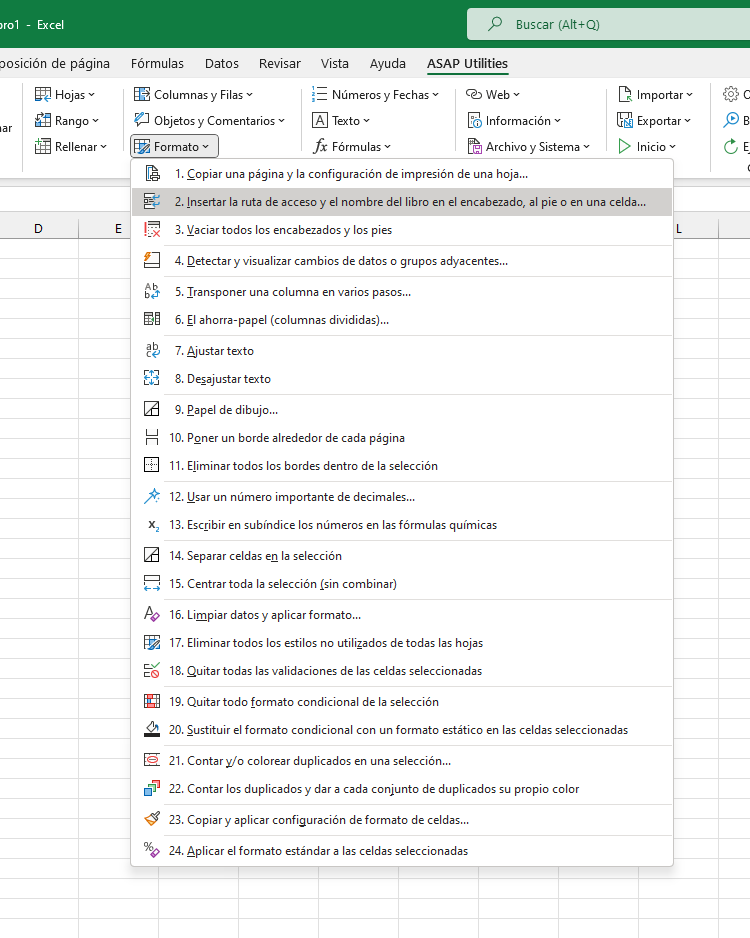Switch to the Fórmulas ribbon tab

pyautogui.click(x=157, y=63)
